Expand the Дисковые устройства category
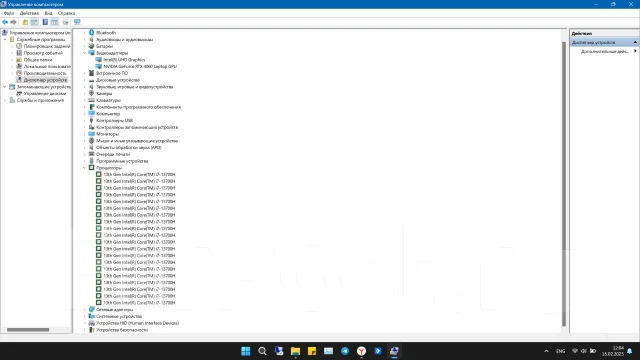This screenshot has height=360, width=640. coord(84,80)
